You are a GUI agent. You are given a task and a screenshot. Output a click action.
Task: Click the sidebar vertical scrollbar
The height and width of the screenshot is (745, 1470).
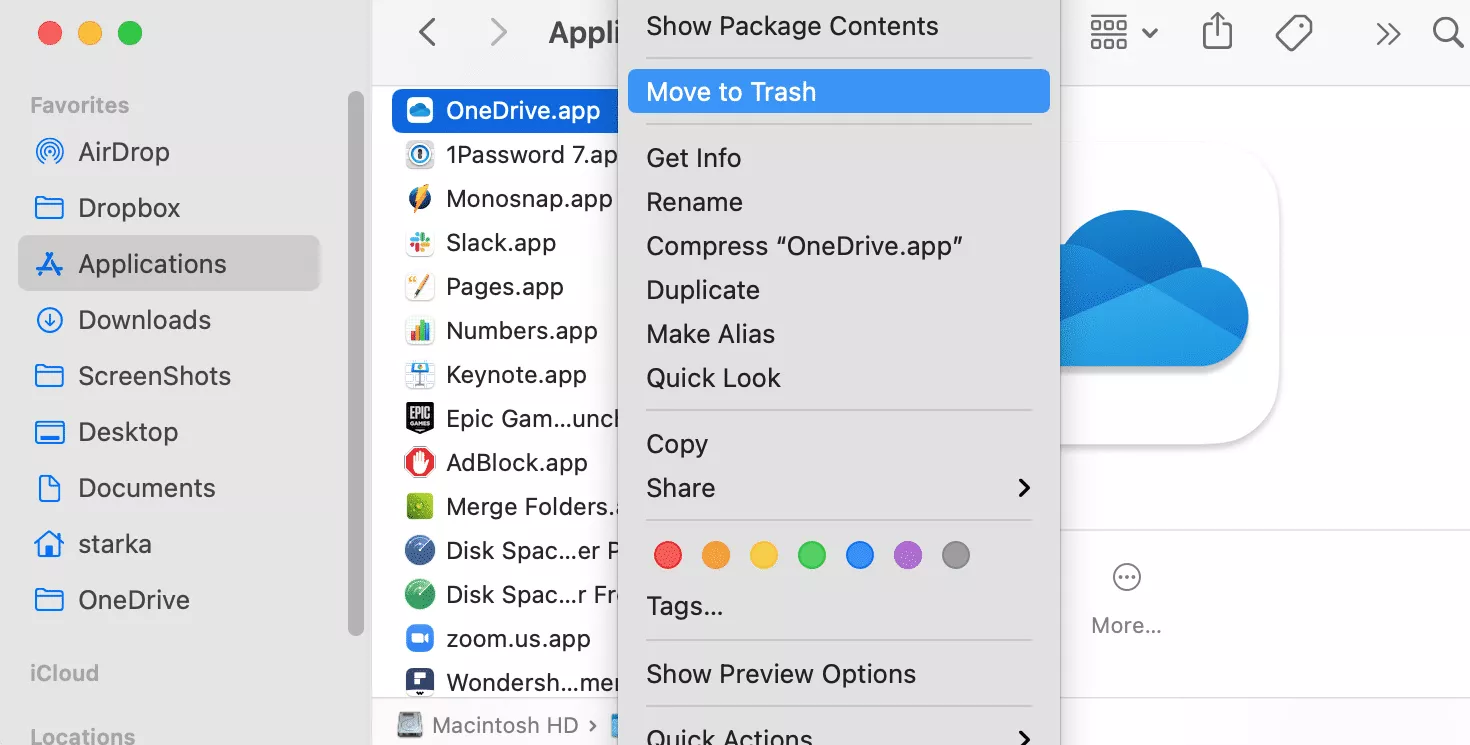click(355, 360)
